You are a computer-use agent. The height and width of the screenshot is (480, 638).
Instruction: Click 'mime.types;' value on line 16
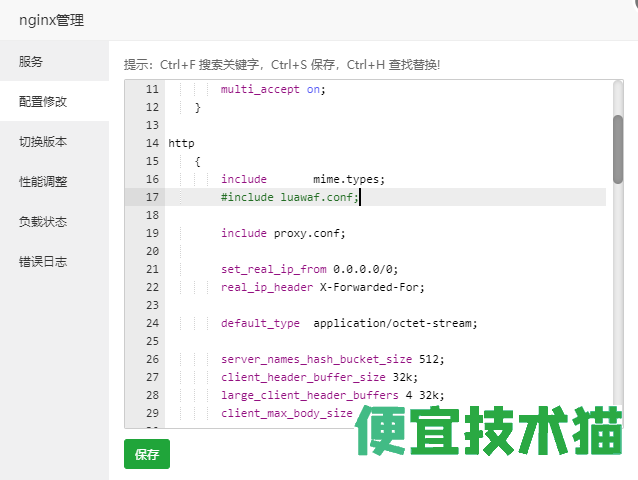pos(349,179)
